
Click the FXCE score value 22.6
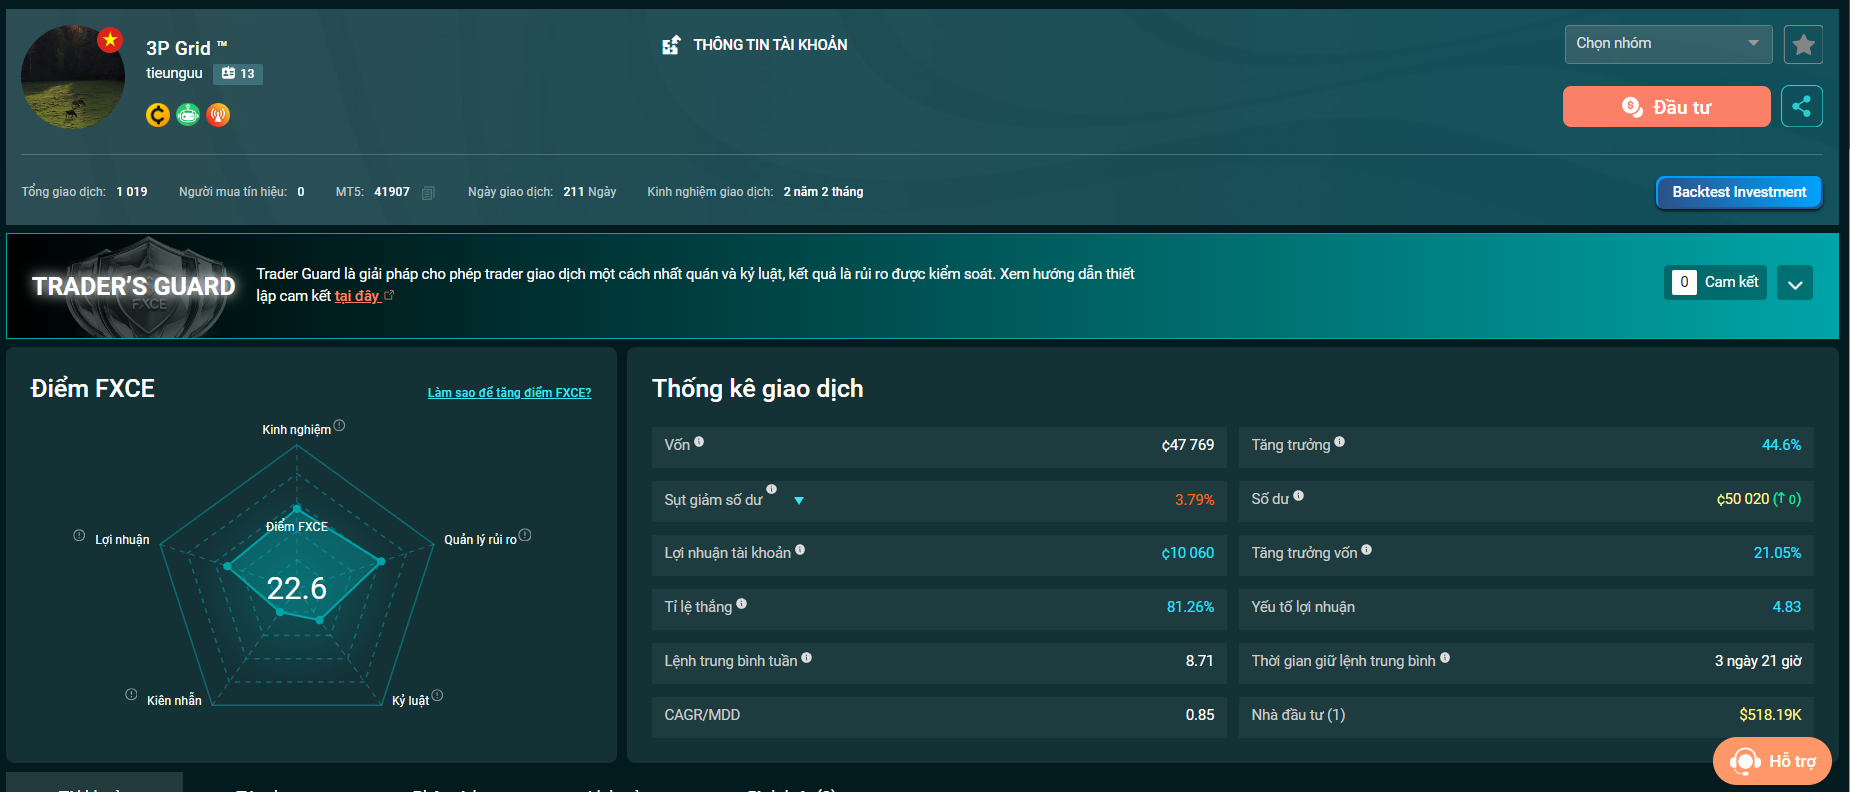[x=296, y=588]
